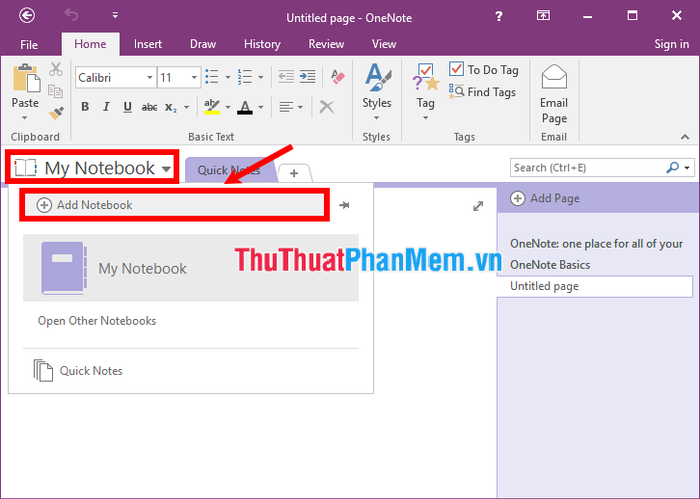700x499 pixels.
Task: Apply numbered list formatting
Action: pyautogui.click(x=245, y=77)
